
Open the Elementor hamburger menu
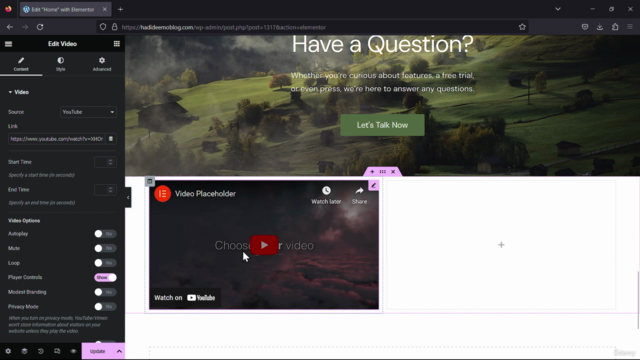(9, 44)
